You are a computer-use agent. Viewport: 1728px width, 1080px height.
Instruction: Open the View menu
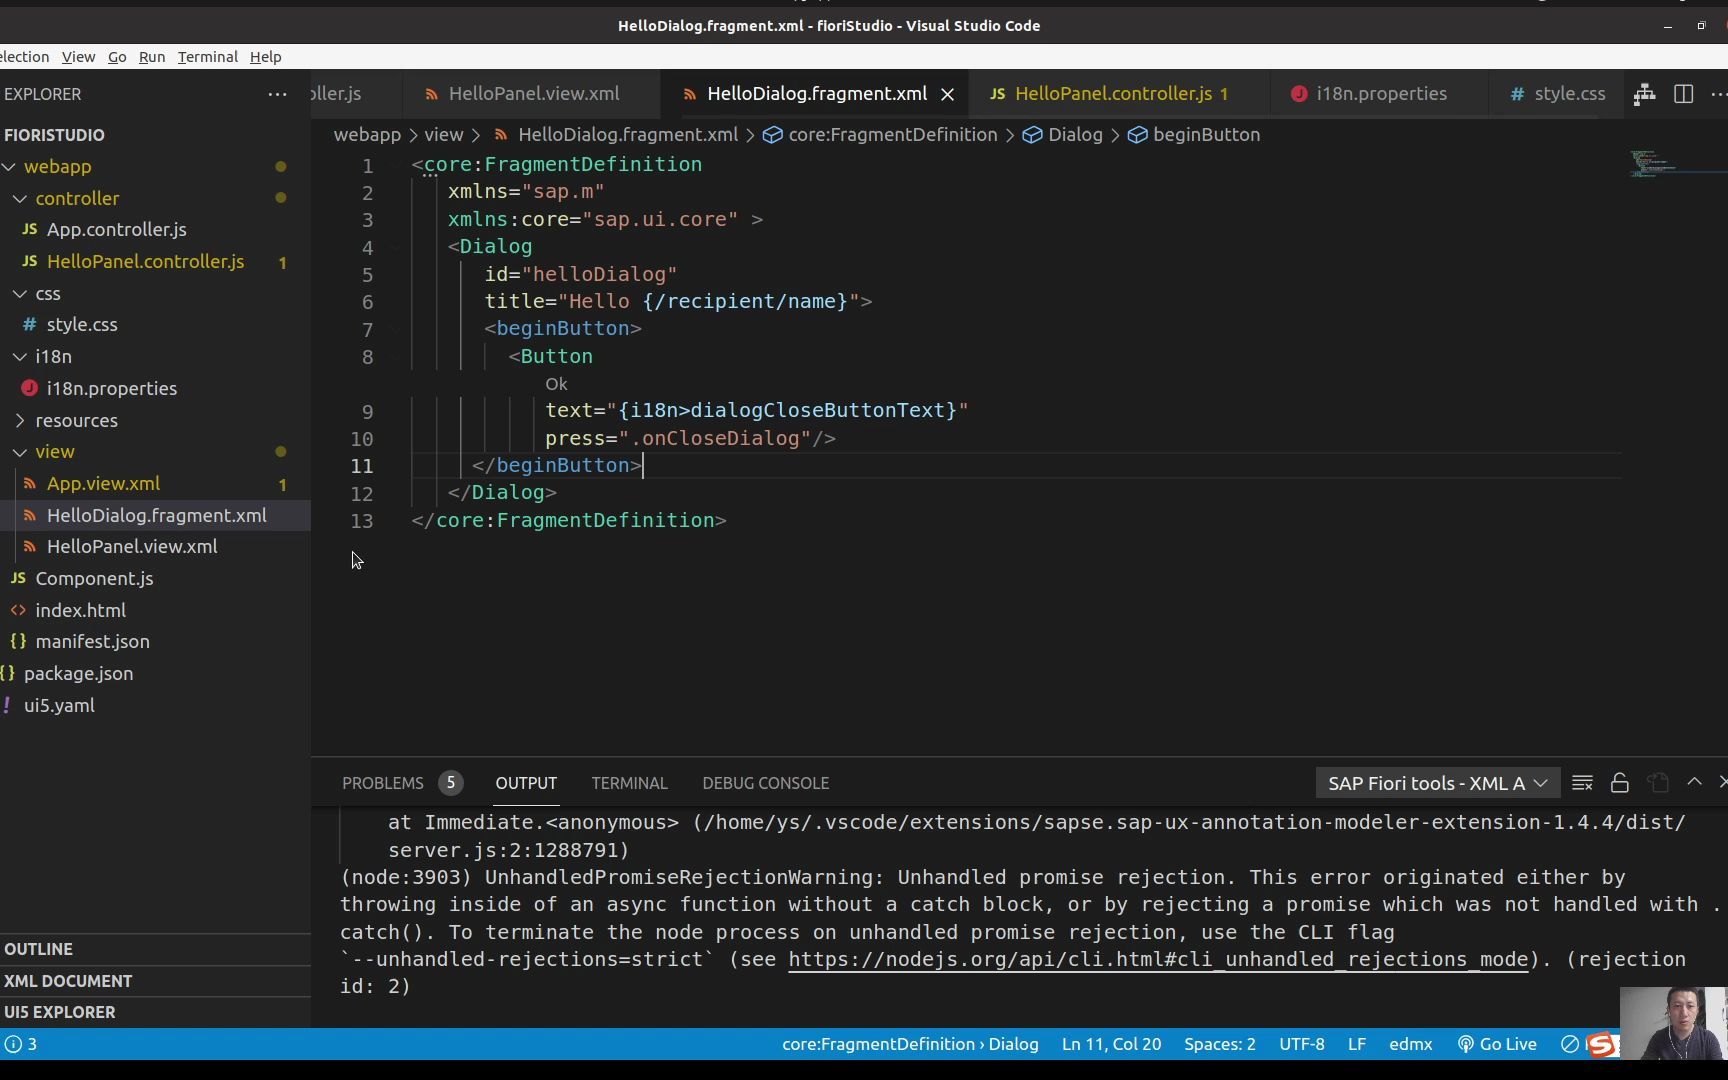[x=78, y=57]
